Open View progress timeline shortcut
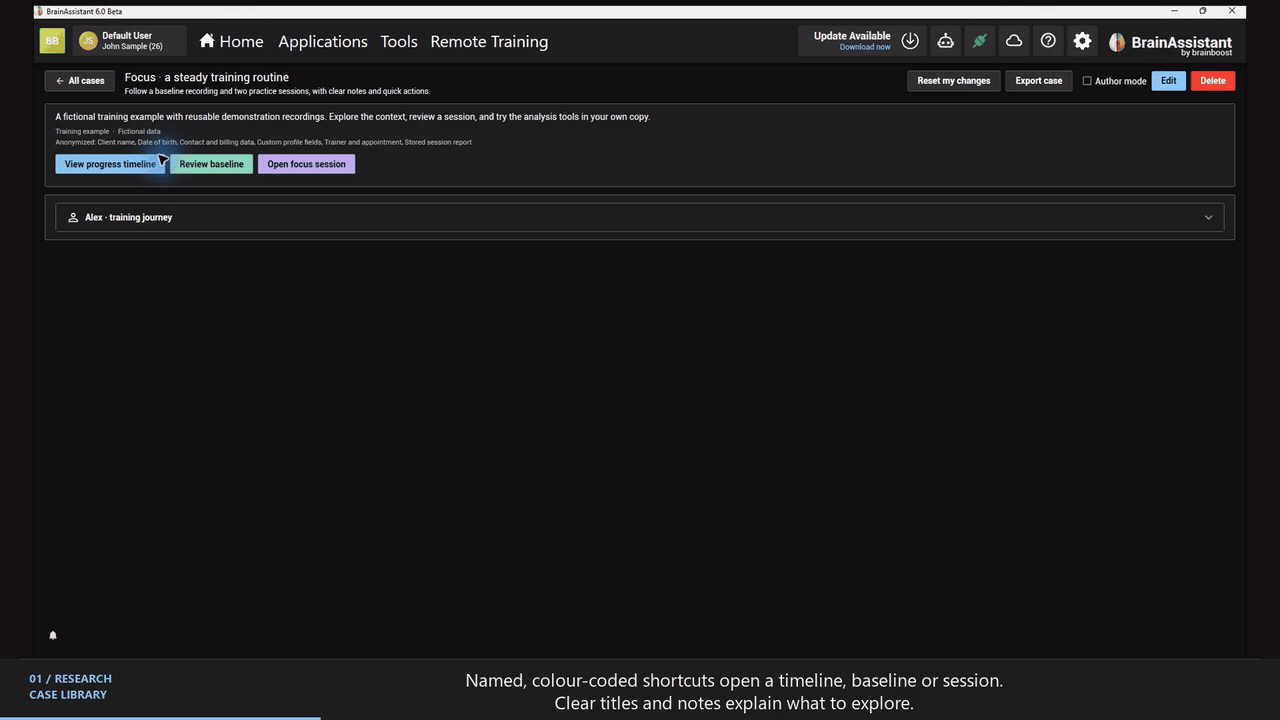Image resolution: width=1280 pixels, height=720 pixels. point(110,164)
